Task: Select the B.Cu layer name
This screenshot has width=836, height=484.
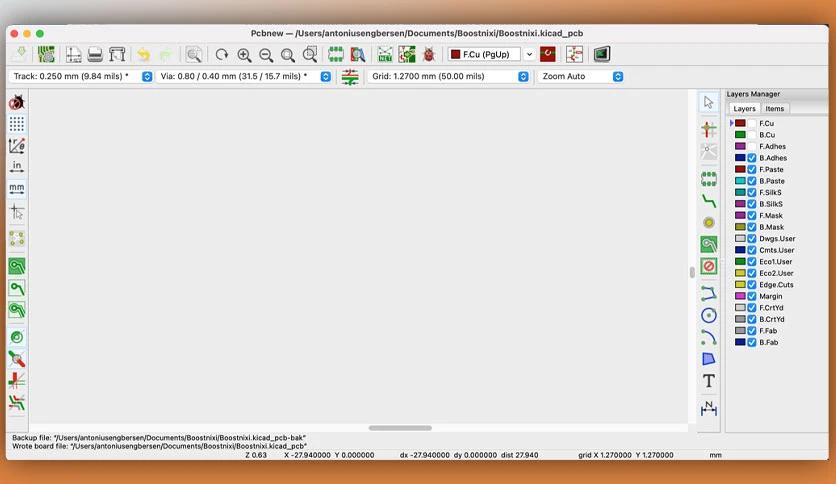Action: point(767,135)
